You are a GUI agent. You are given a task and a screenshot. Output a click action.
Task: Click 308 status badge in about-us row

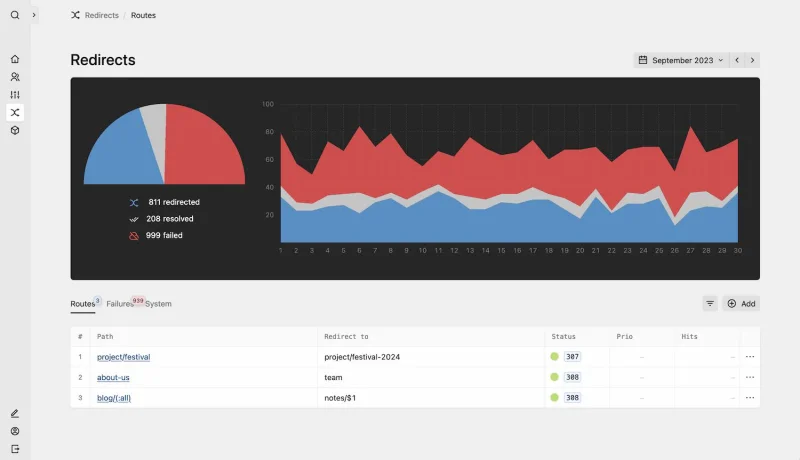point(572,377)
